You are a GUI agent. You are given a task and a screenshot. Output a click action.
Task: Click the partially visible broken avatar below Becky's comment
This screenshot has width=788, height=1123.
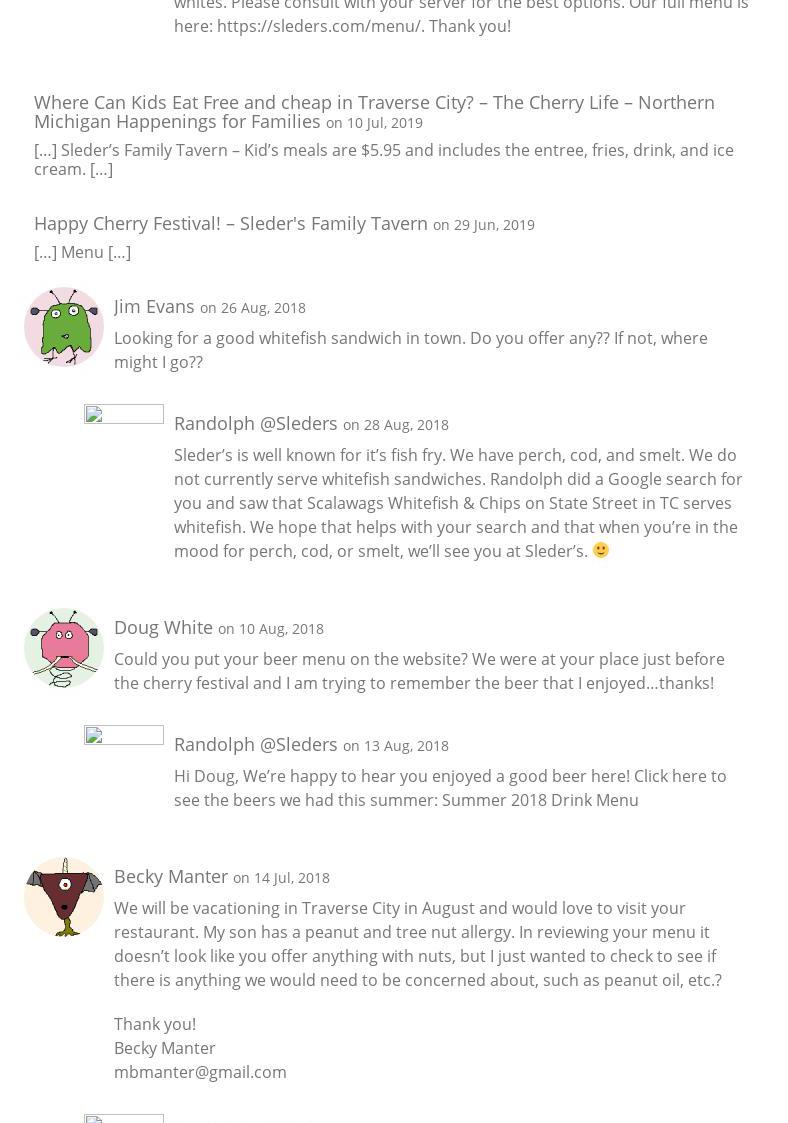123,1118
